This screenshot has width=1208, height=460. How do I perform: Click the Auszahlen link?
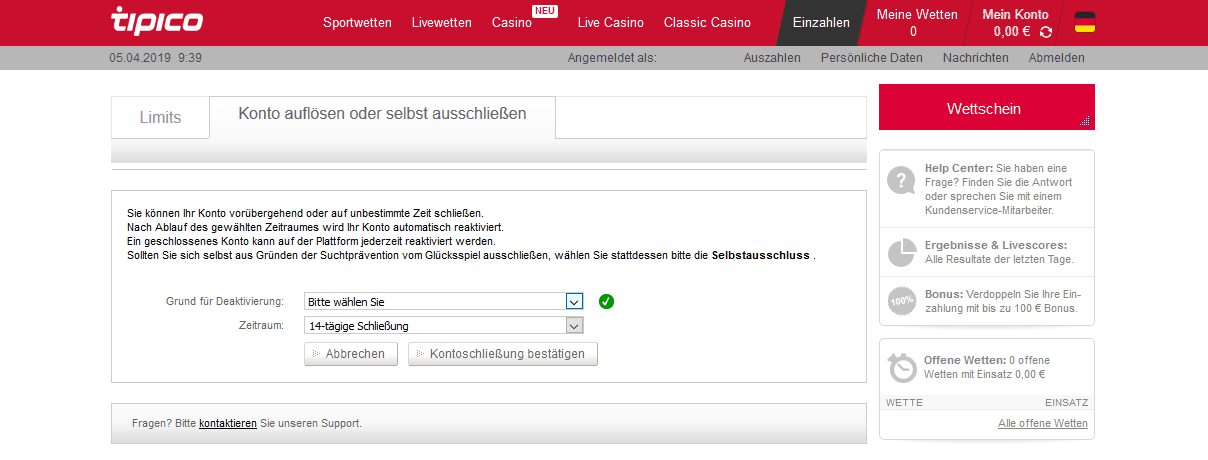(772, 58)
